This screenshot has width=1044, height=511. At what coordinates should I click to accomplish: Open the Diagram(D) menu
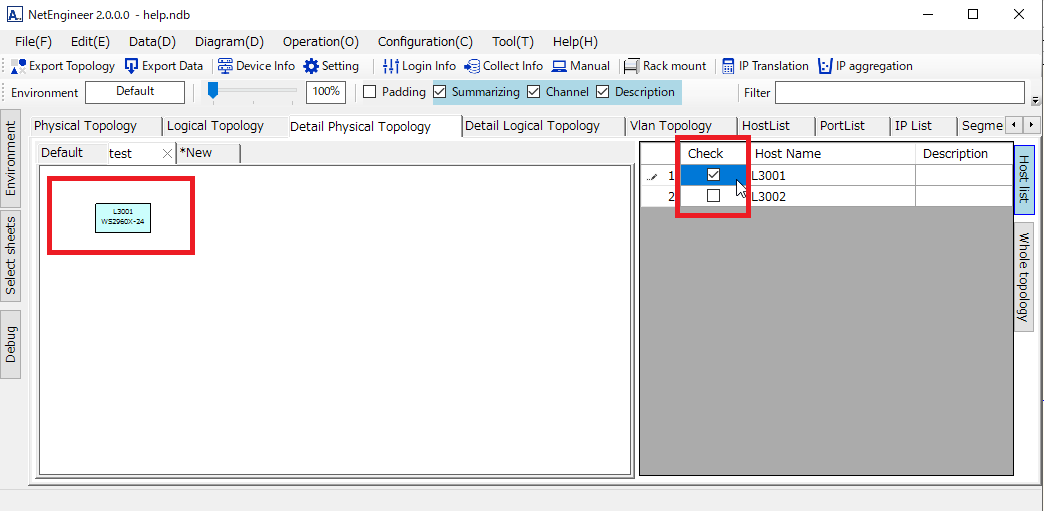[x=229, y=42]
